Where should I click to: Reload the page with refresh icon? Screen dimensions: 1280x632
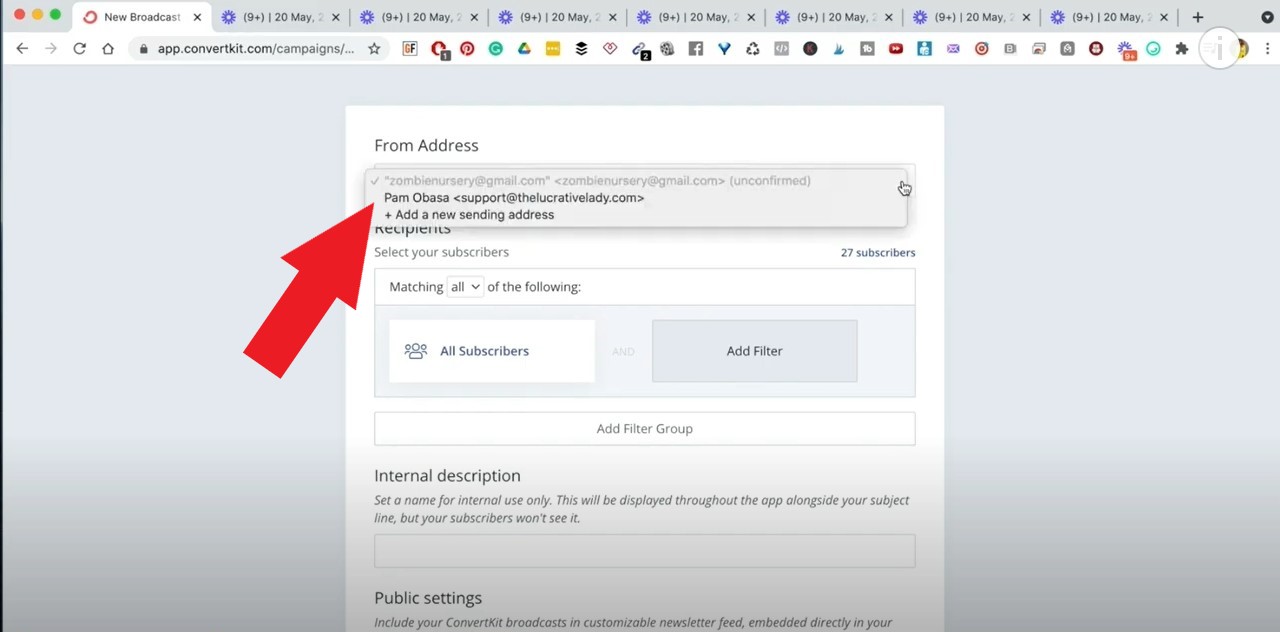click(x=79, y=47)
